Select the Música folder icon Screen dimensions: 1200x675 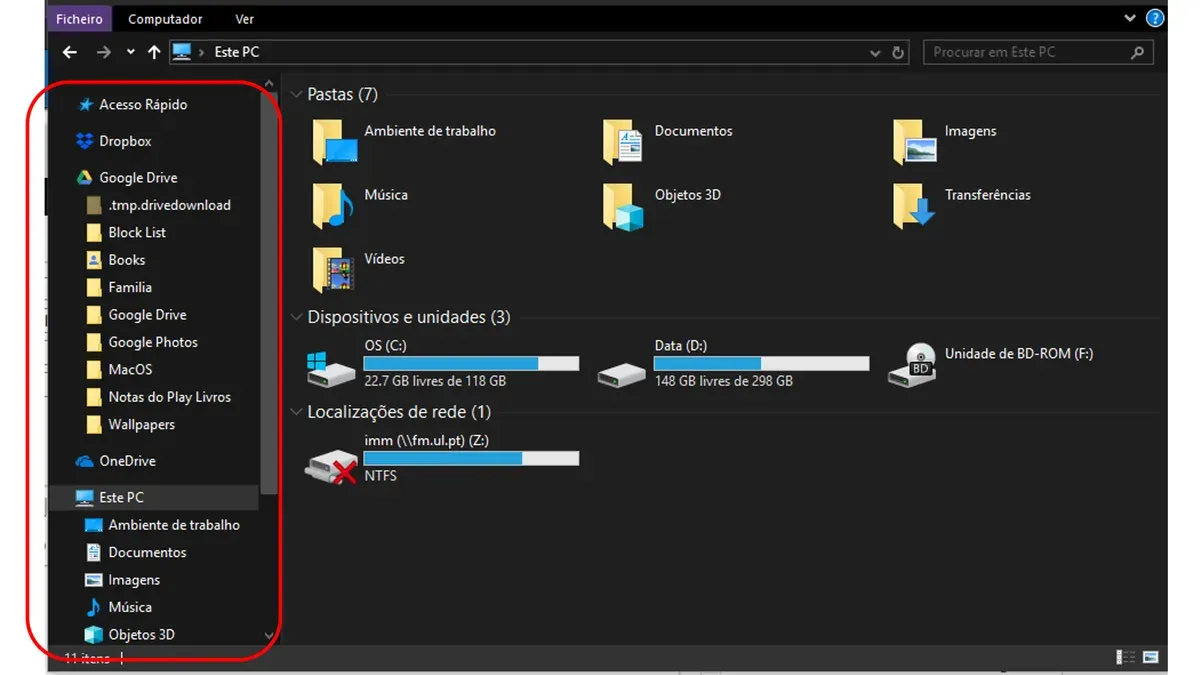click(332, 206)
